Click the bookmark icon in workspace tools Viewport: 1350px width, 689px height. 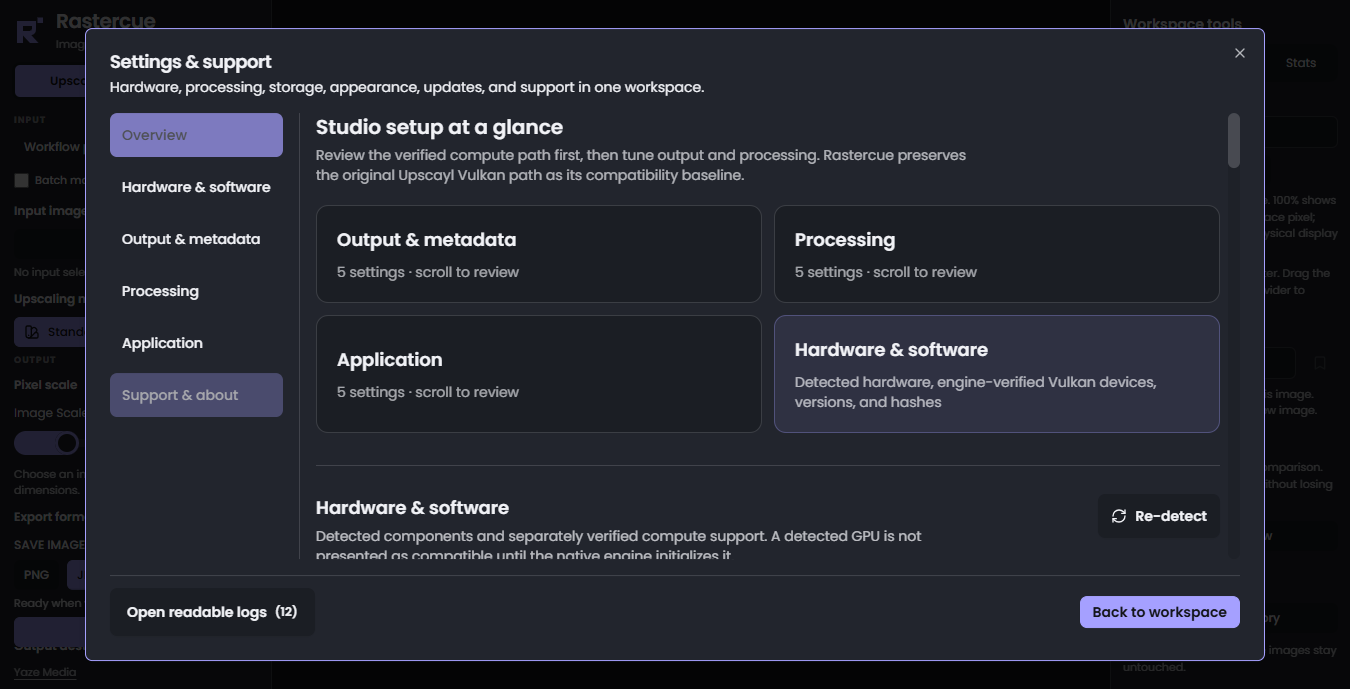pos(1320,363)
